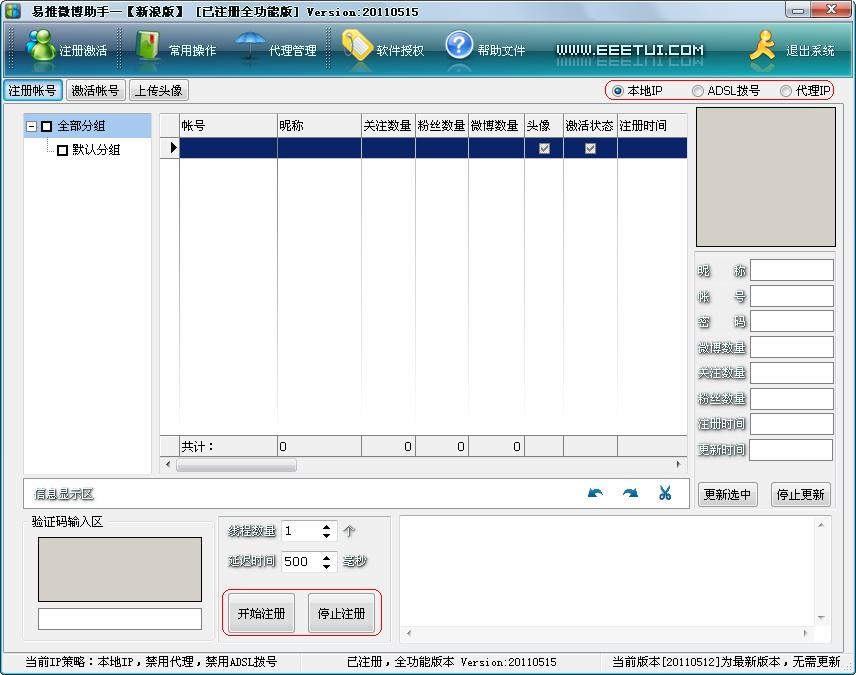The image size is (856, 675).
Task: Check the 默认分组 checkbox
Action: click(x=62, y=150)
